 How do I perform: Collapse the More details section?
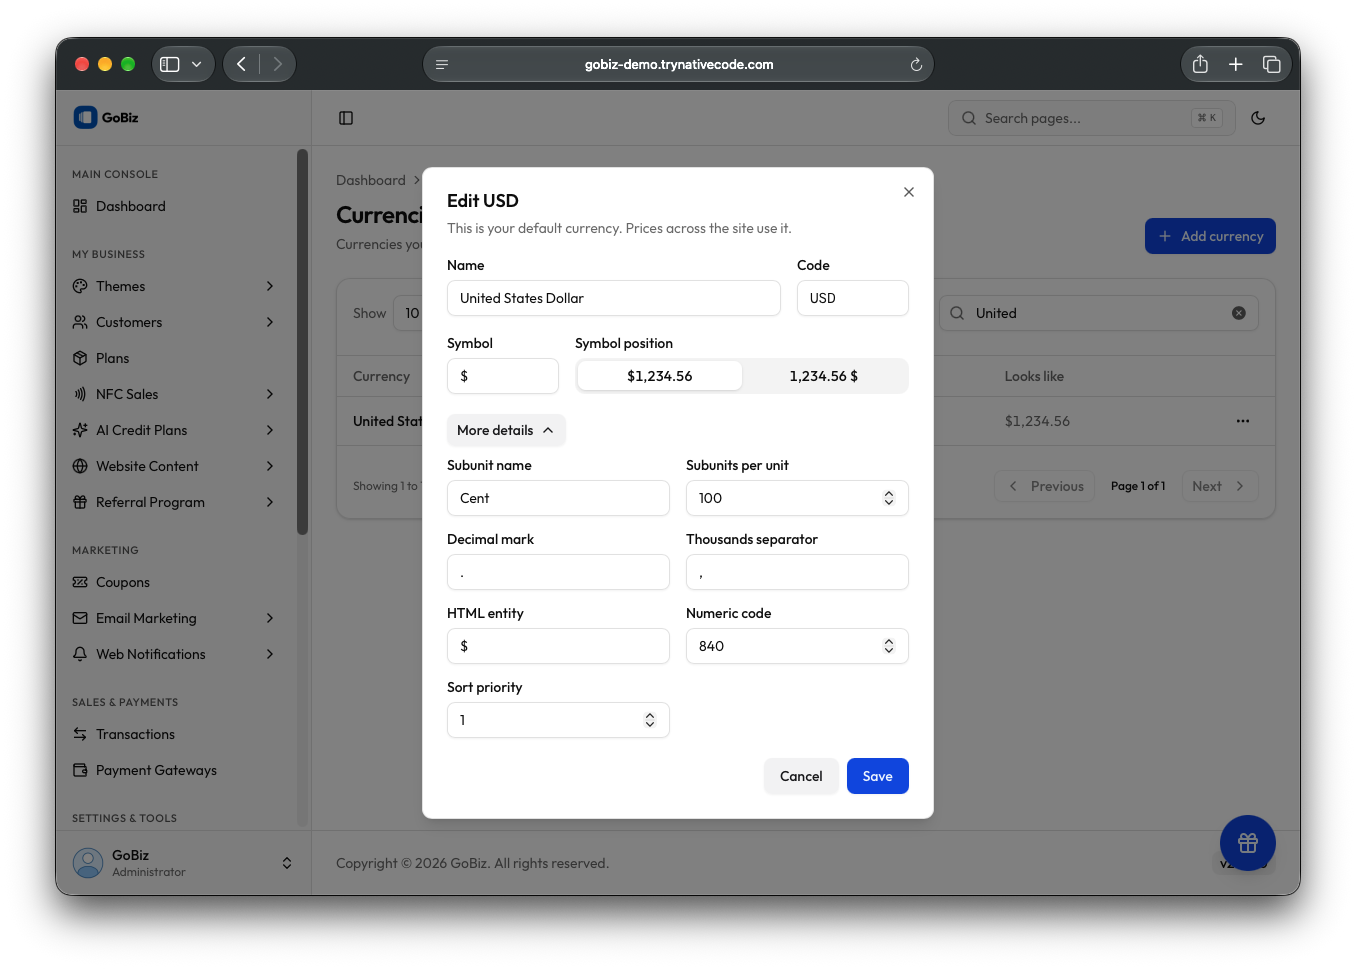tap(506, 430)
